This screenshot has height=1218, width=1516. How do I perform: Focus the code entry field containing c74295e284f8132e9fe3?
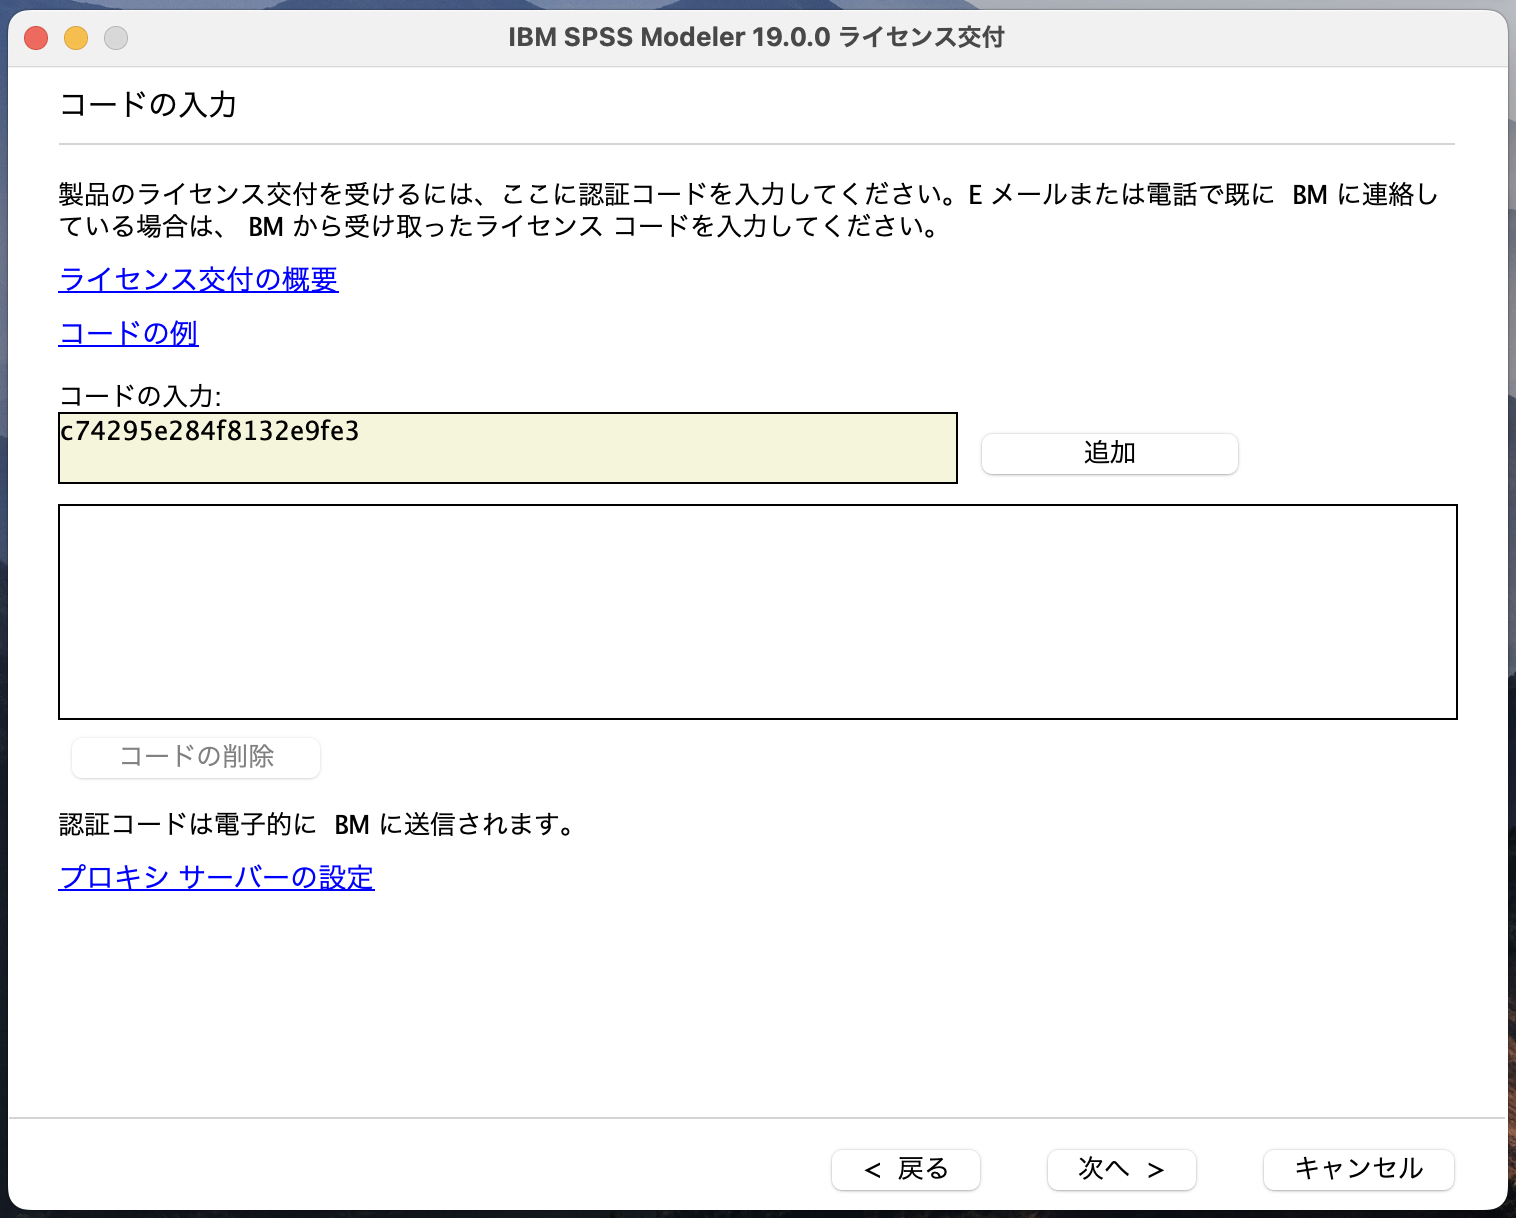(x=508, y=448)
